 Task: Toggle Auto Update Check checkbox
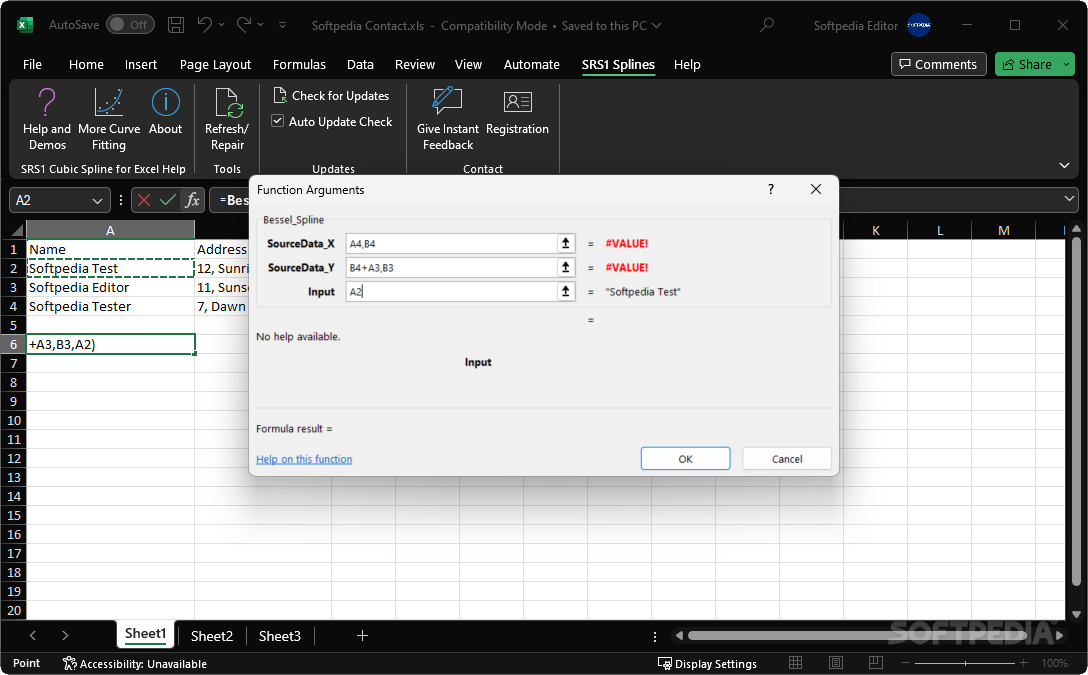click(x=278, y=121)
